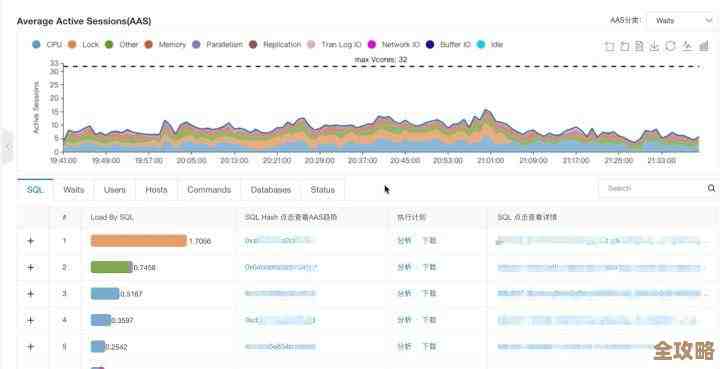
Task: Open the chart data view icon
Action: click(639, 46)
